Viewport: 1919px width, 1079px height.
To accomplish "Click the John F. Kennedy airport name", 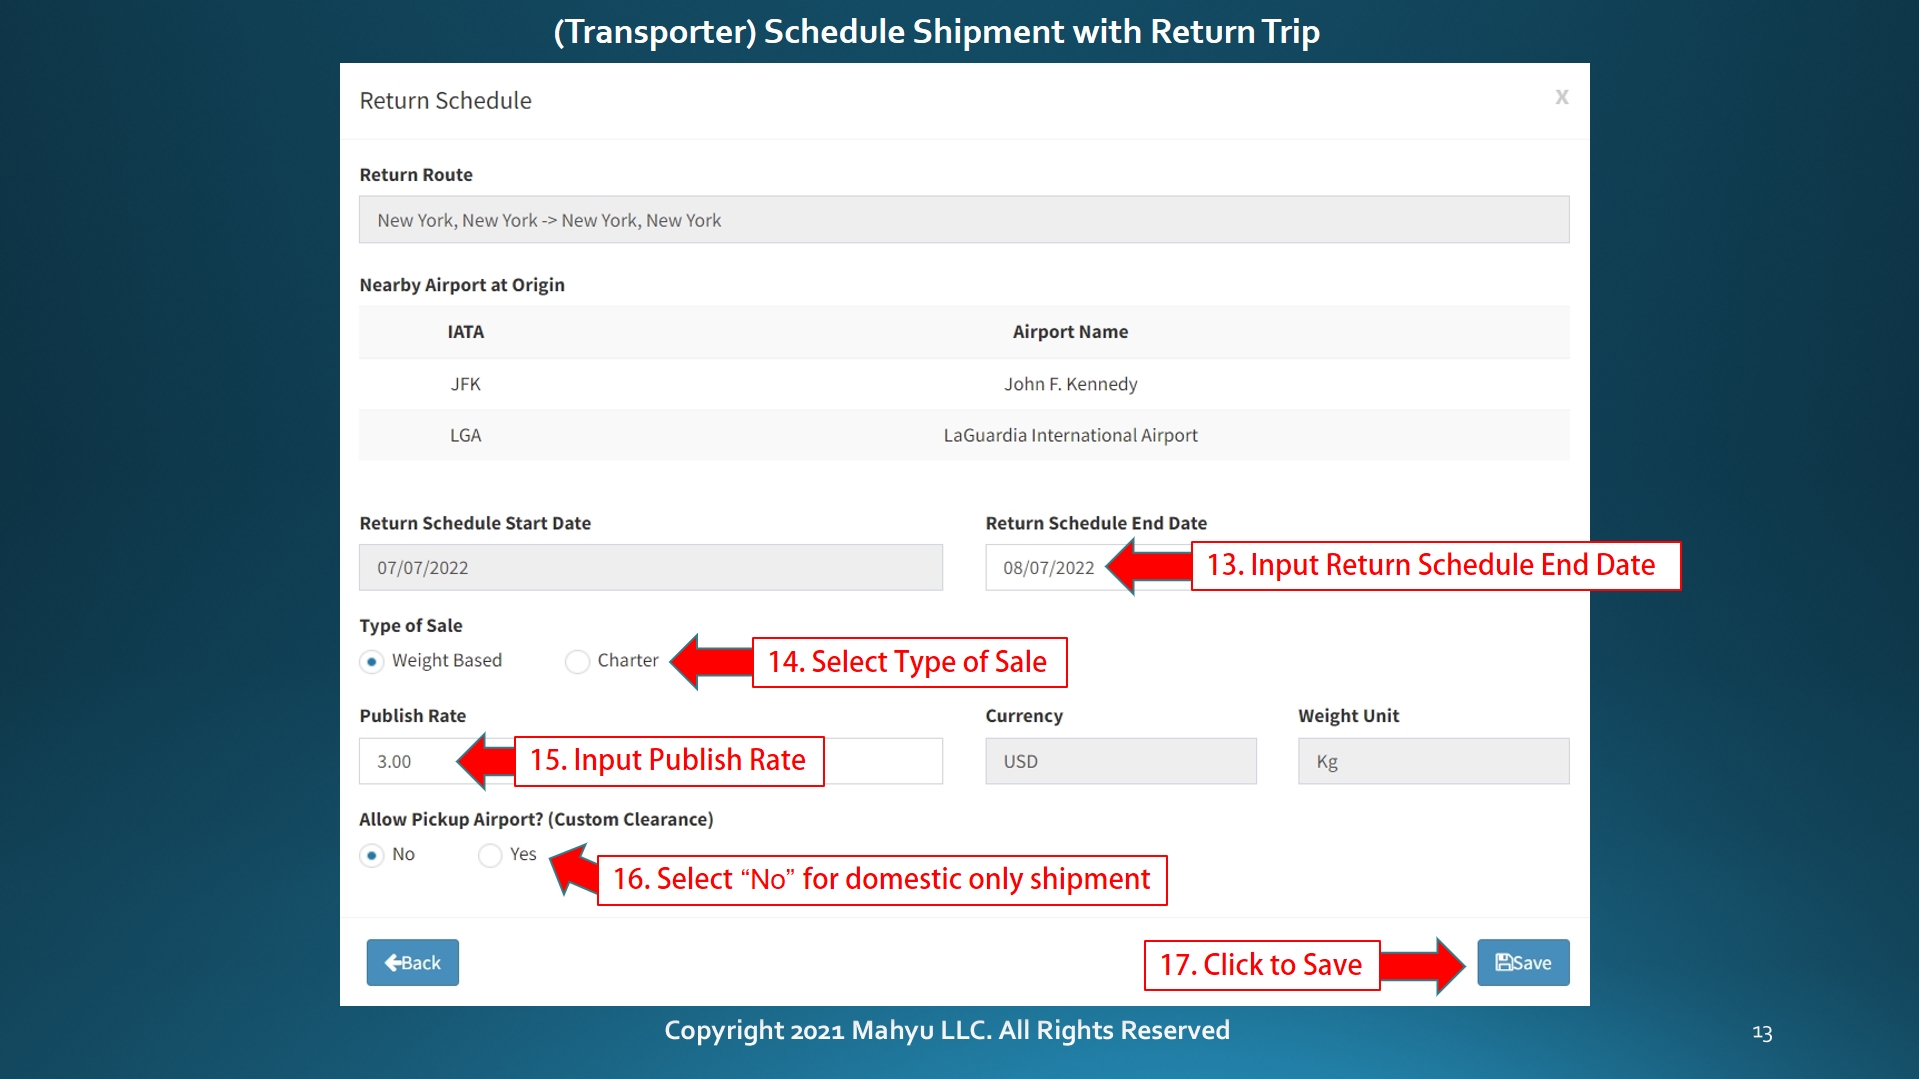I will coord(1070,384).
